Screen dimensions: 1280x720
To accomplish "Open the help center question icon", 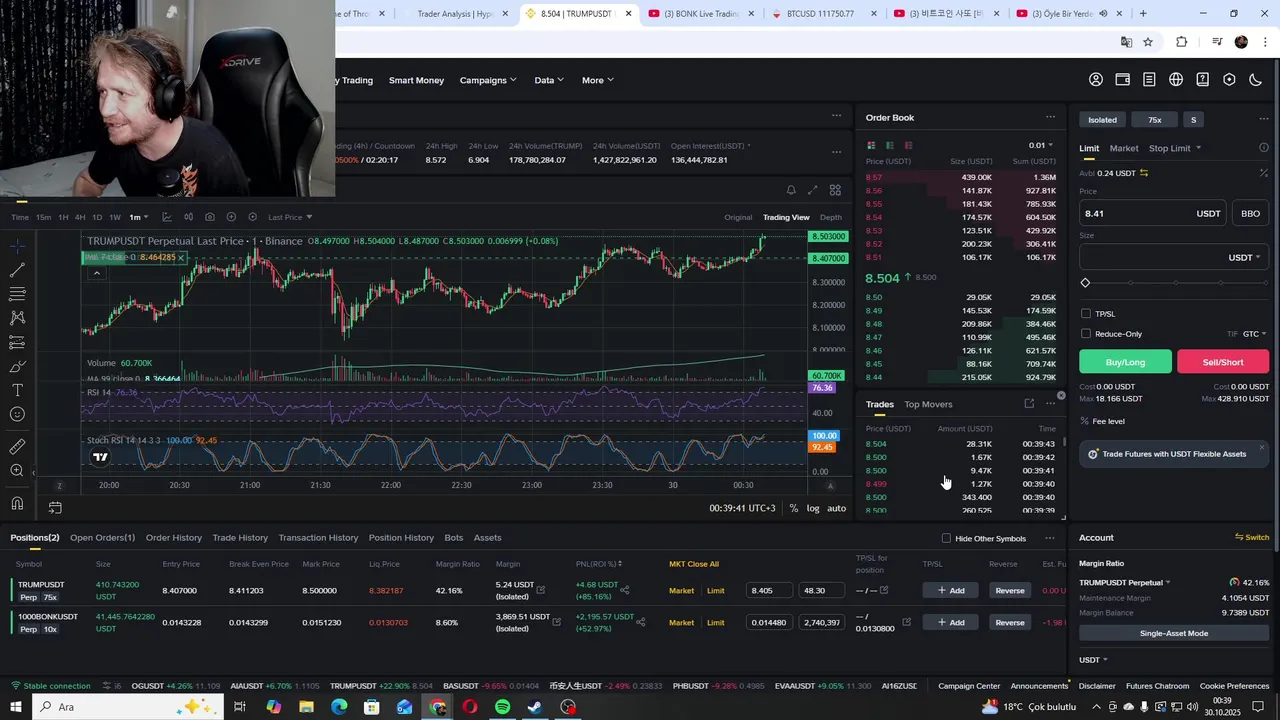I will 1203,80.
